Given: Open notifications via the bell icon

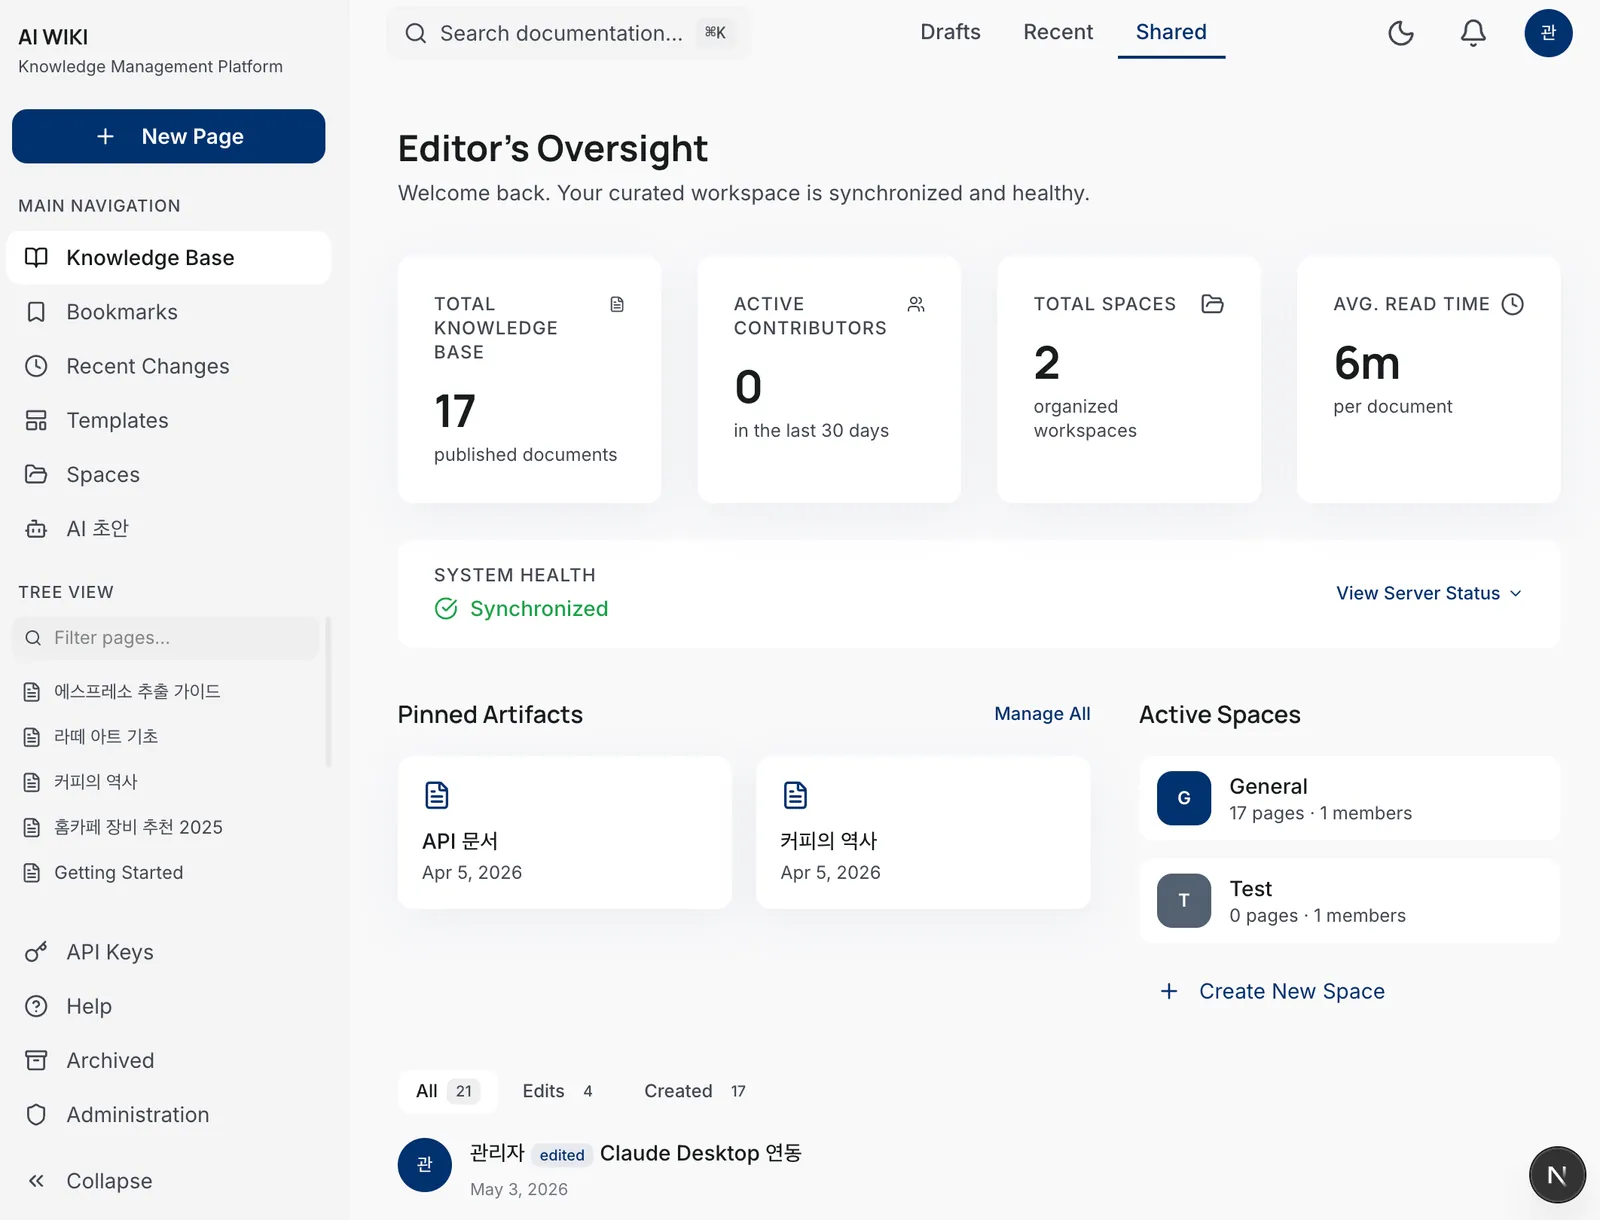Looking at the screenshot, I should 1473,33.
